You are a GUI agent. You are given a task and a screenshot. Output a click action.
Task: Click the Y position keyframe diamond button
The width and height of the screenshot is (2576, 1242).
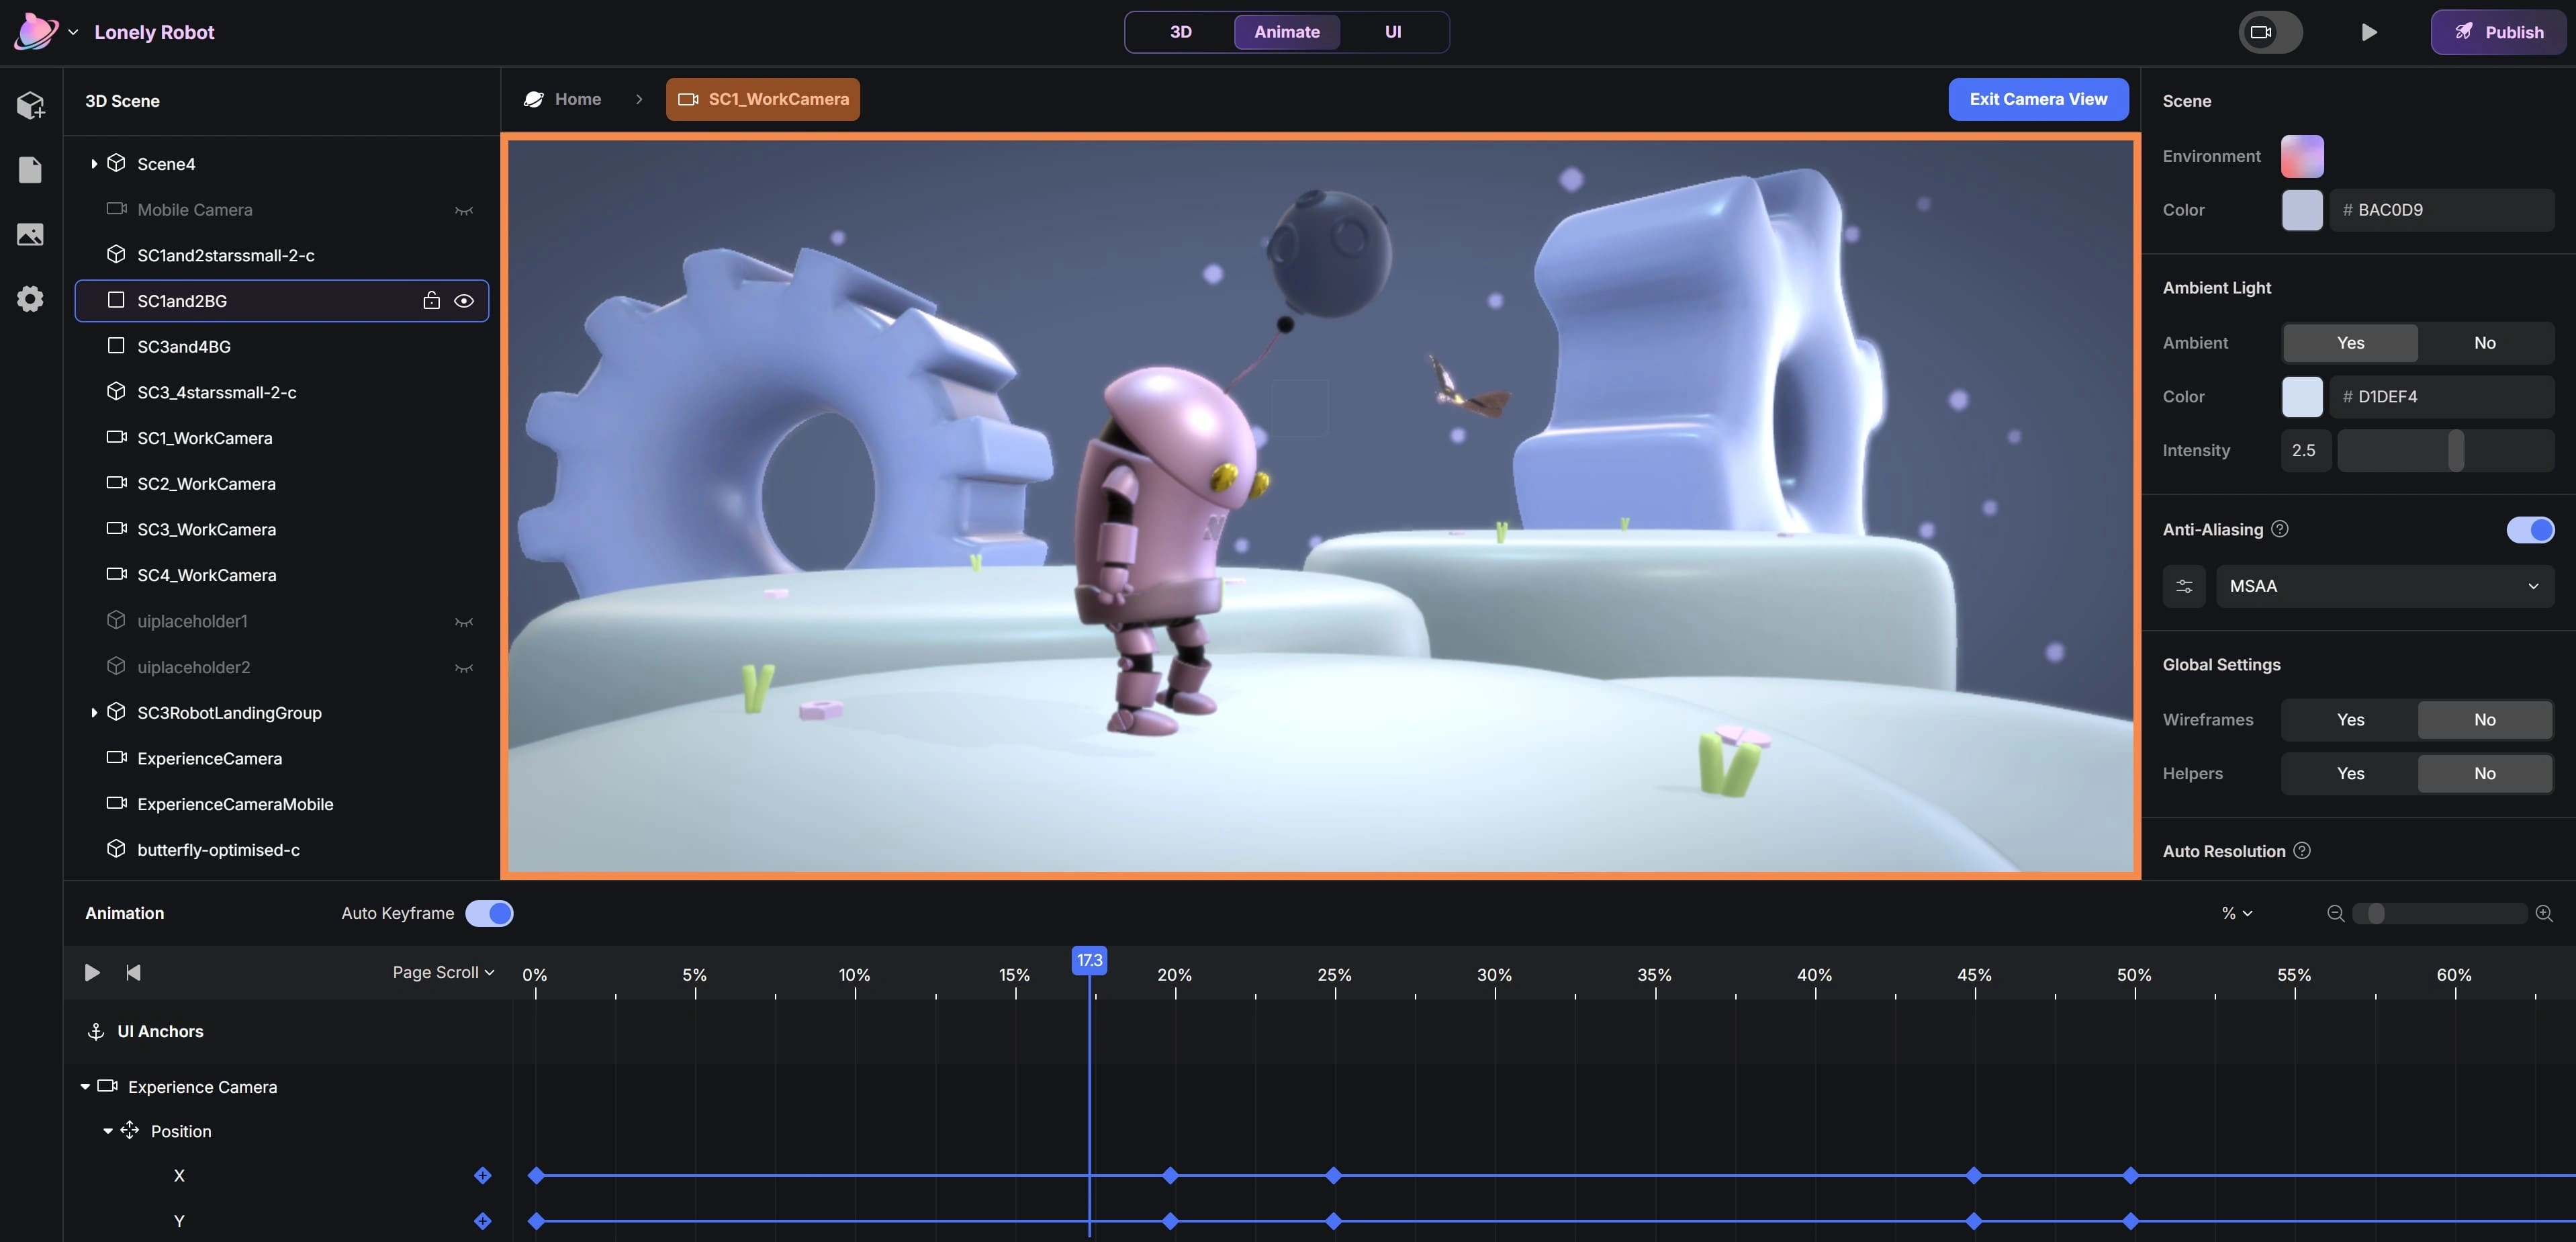coord(483,1221)
